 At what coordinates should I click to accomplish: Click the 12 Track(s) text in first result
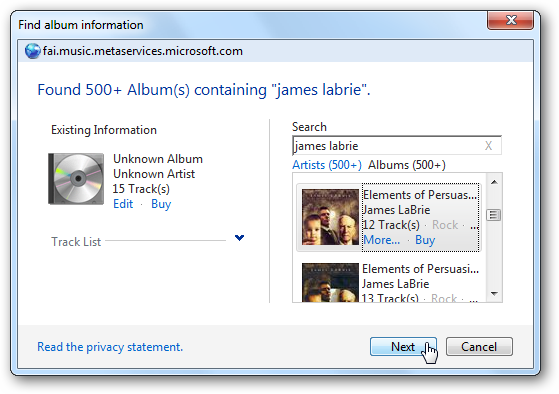391,225
